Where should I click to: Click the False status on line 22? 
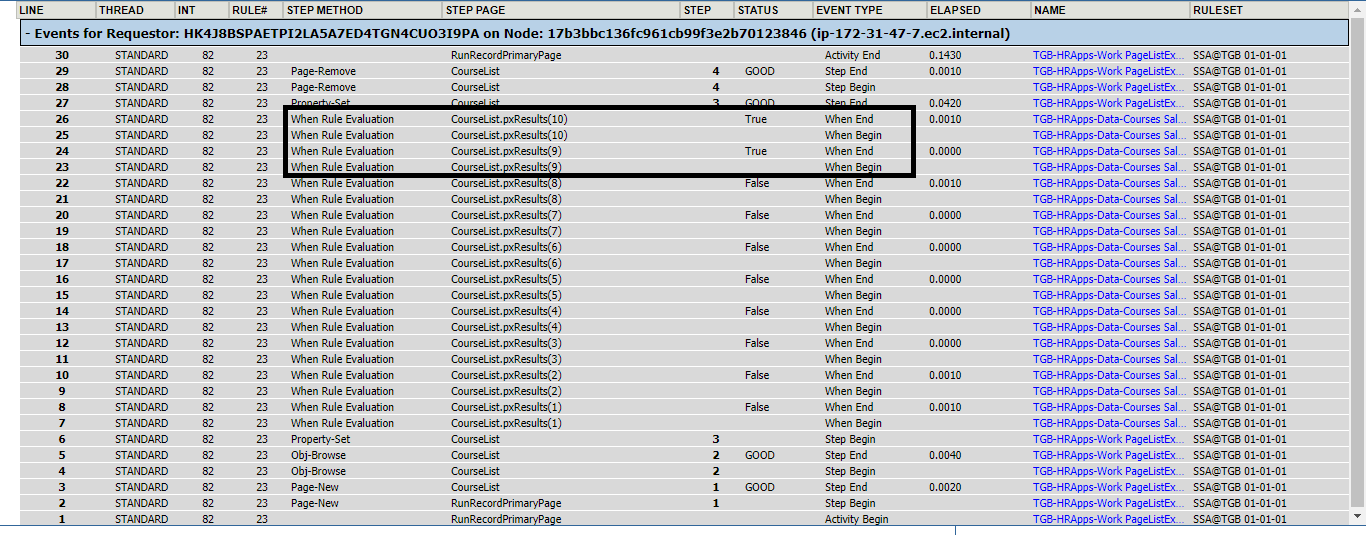coord(757,183)
